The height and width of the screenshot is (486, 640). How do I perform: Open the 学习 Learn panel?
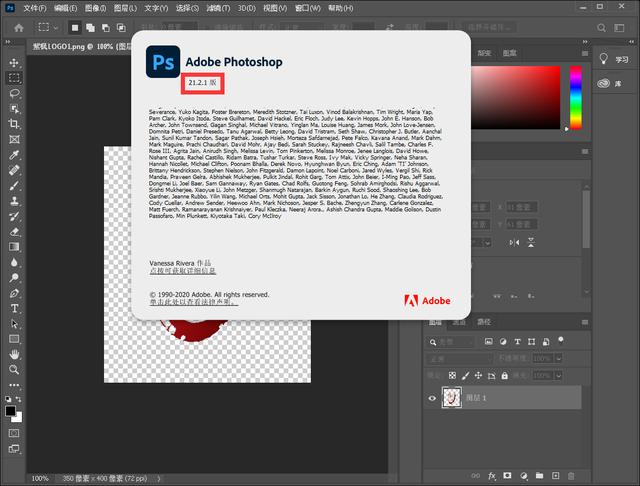point(615,60)
